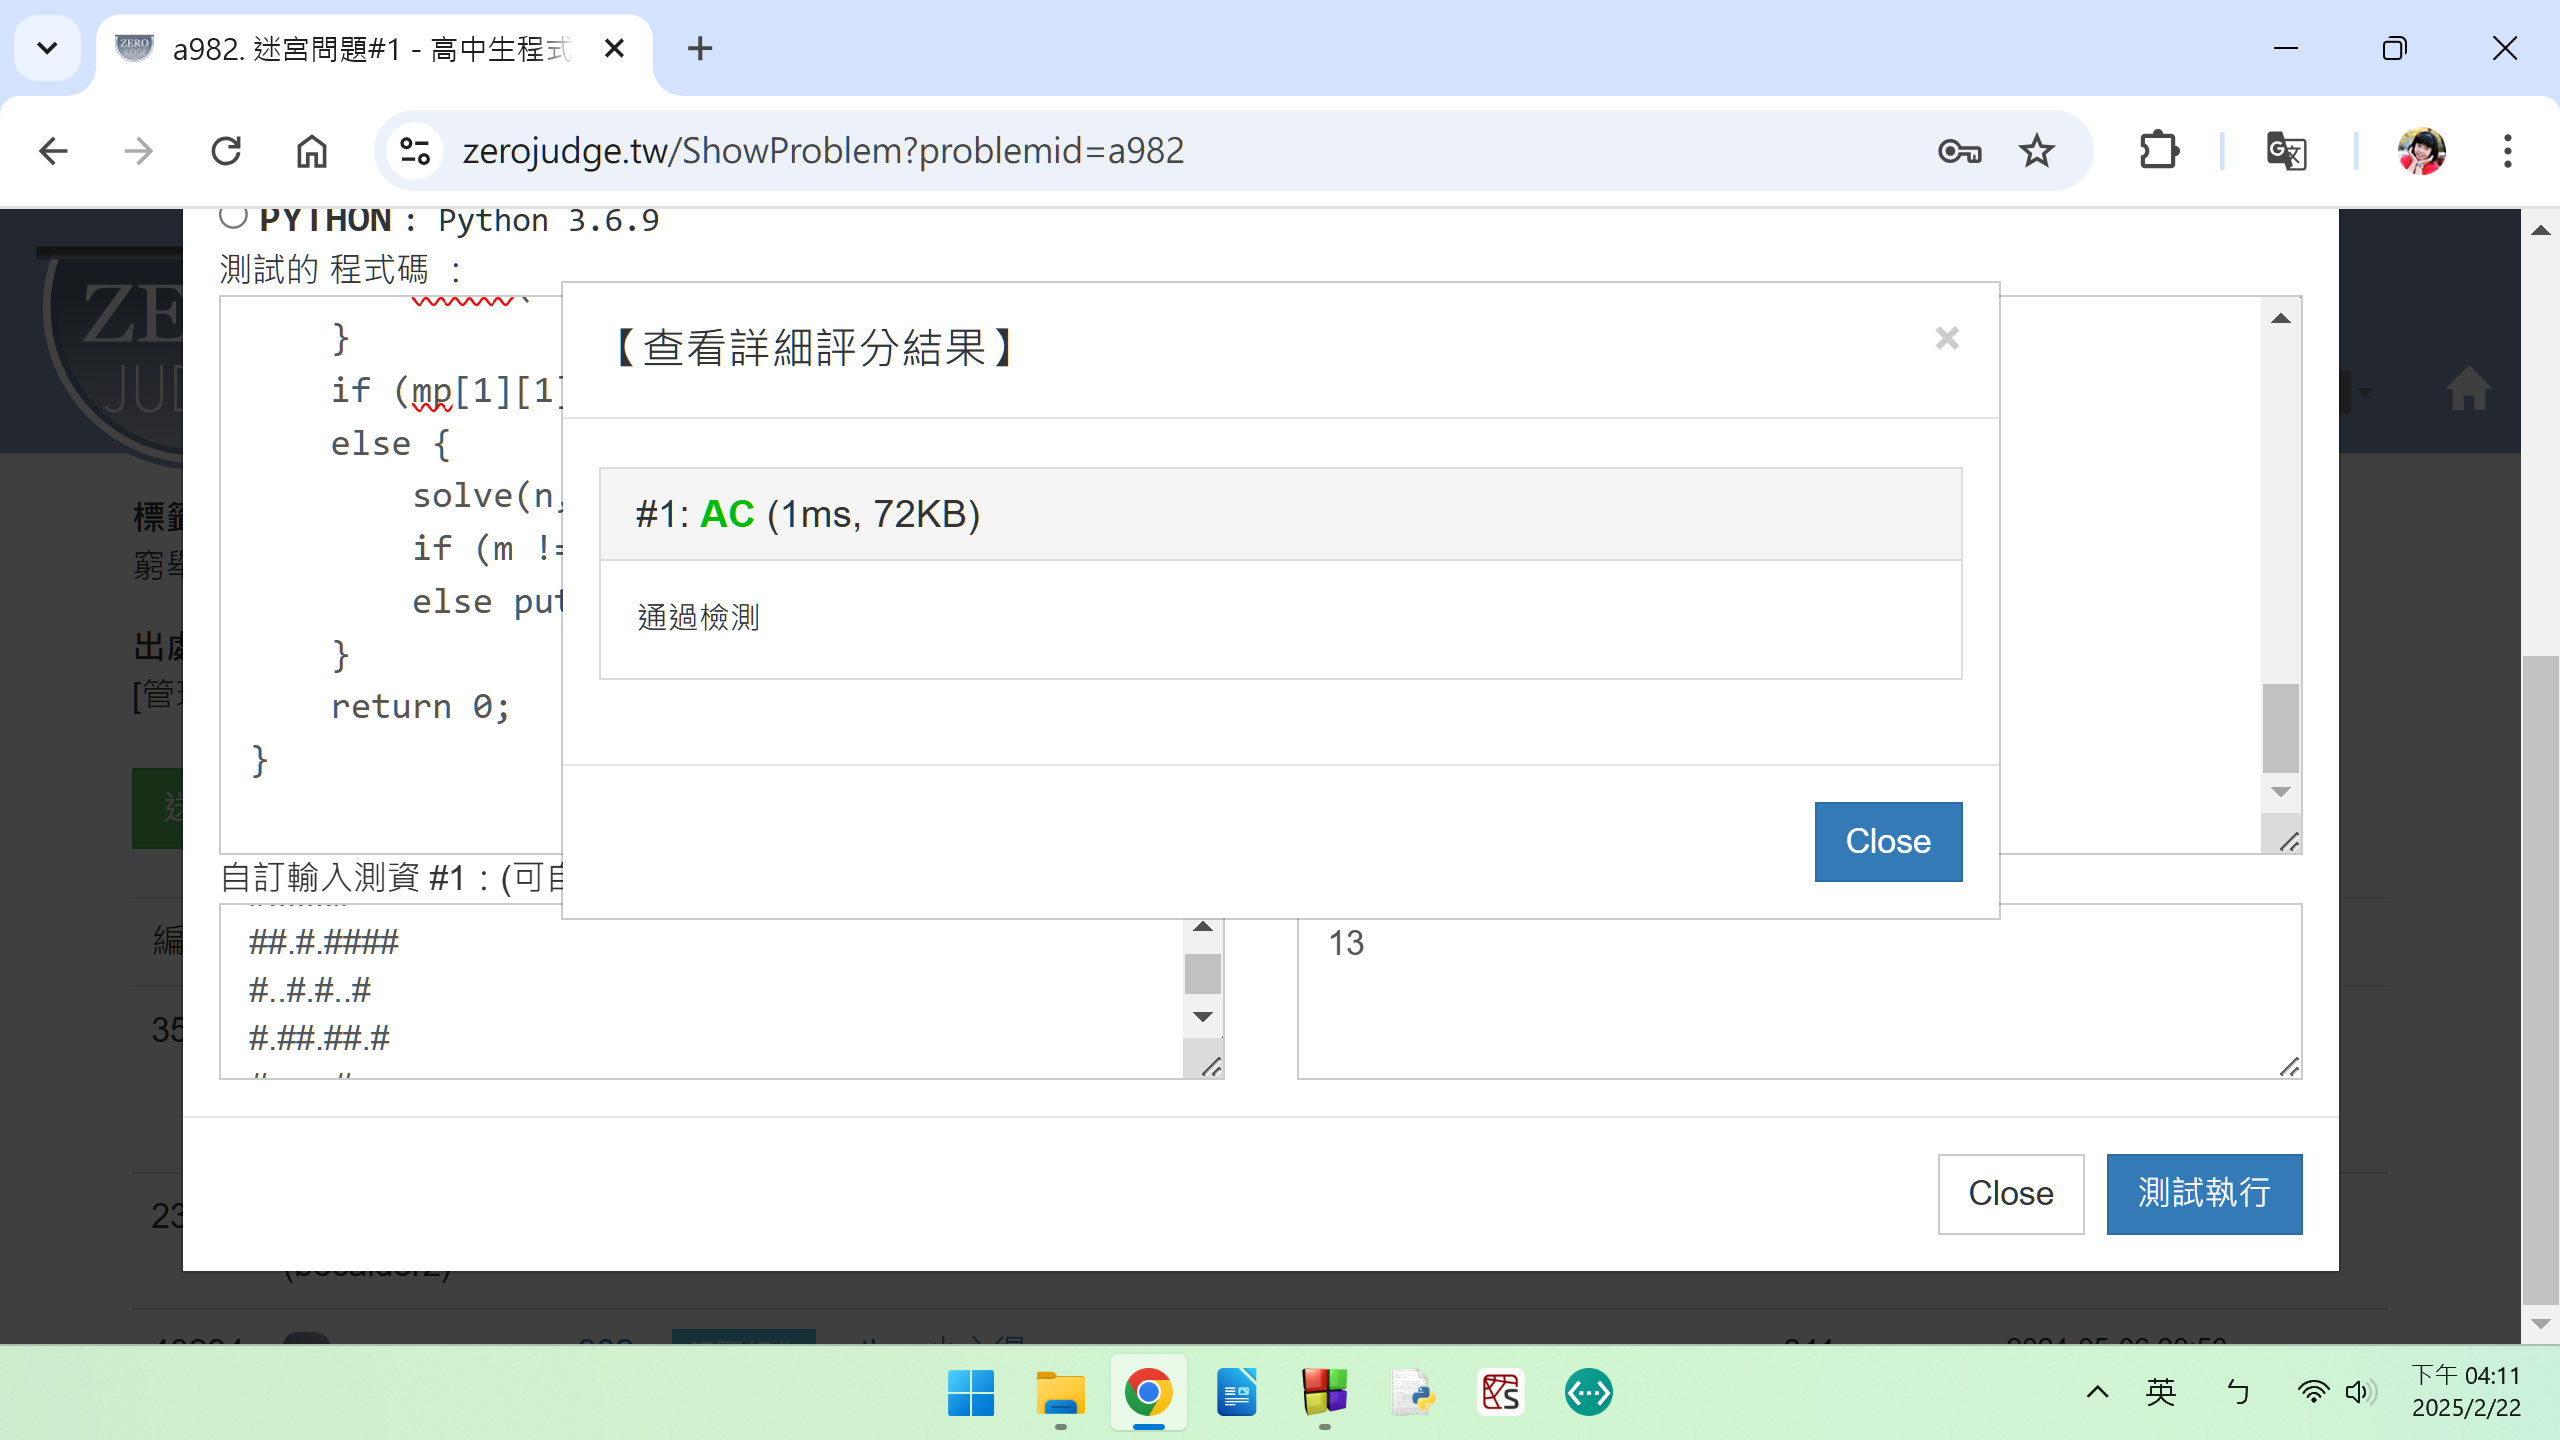This screenshot has height=1440, width=2560.
Task: Click the browser reload icon
Action: coord(226,151)
